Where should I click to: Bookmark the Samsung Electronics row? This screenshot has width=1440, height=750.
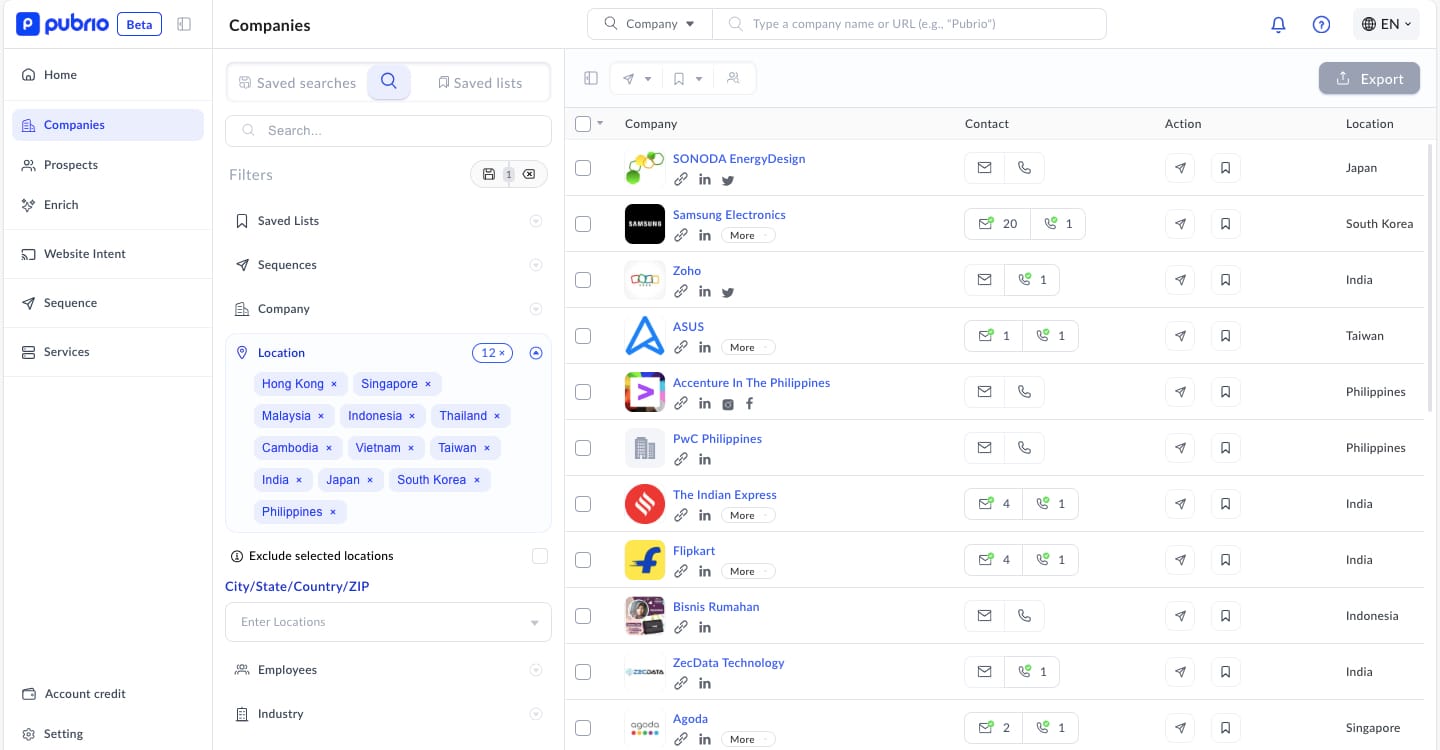pos(1226,224)
